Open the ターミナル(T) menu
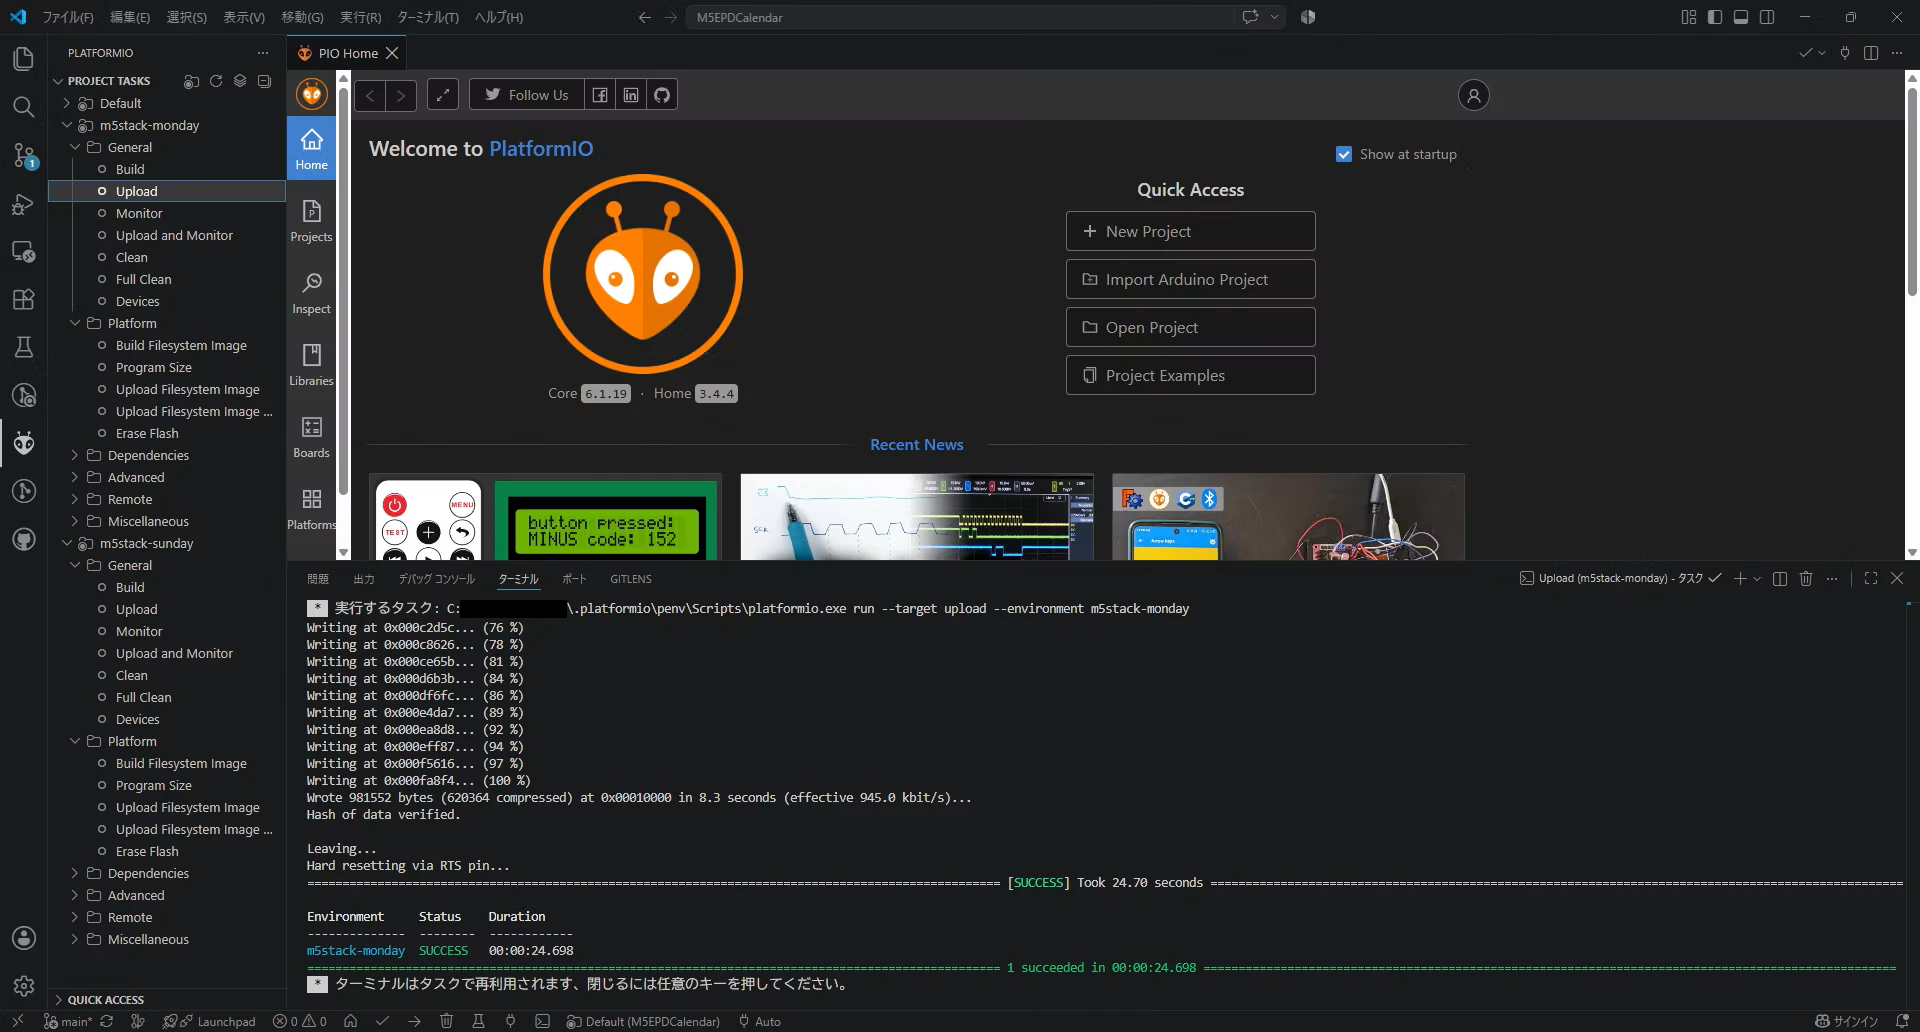 (428, 17)
